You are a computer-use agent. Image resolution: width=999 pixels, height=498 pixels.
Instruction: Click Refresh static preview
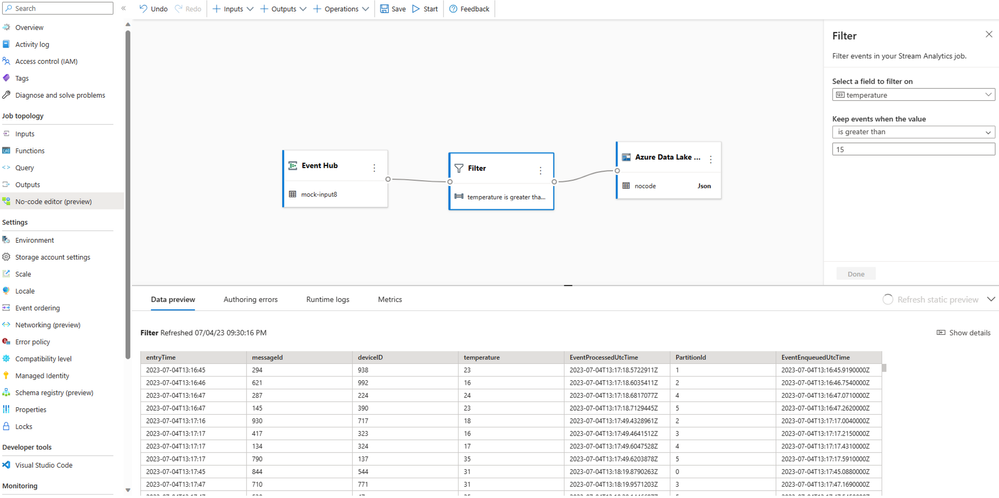930,299
